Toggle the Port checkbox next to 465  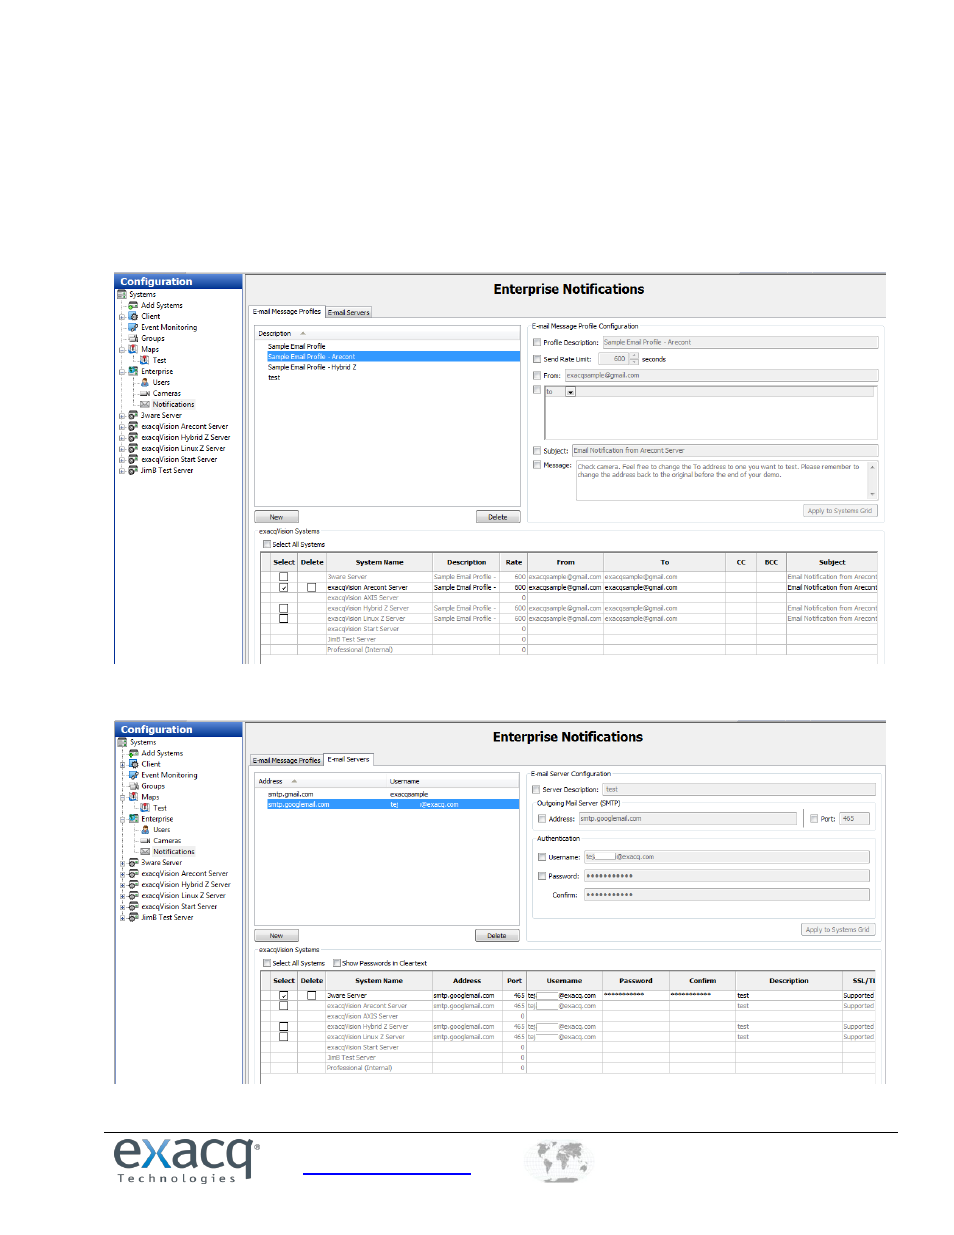pyautogui.click(x=814, y=818)
